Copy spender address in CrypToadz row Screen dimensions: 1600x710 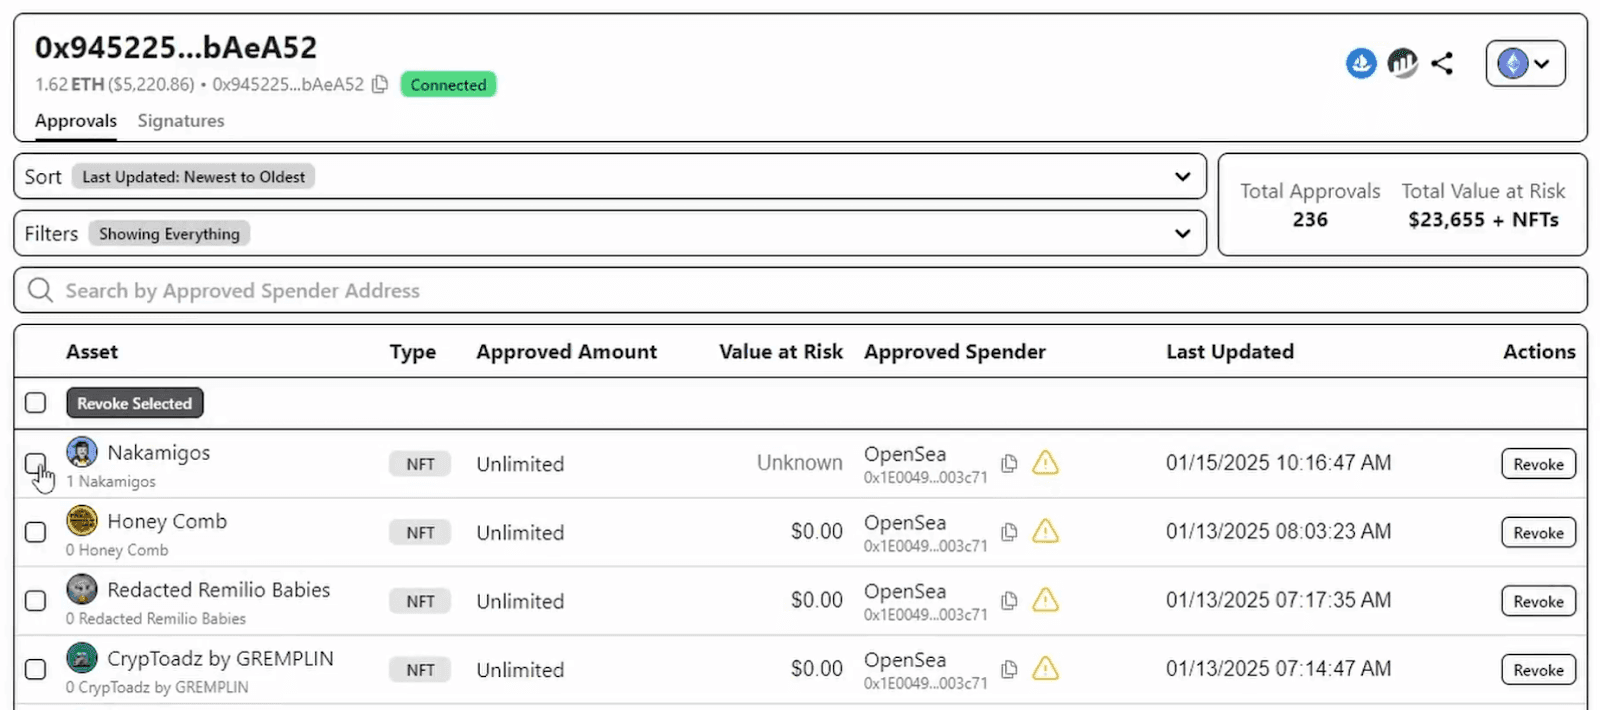[x=1009, y=669]
